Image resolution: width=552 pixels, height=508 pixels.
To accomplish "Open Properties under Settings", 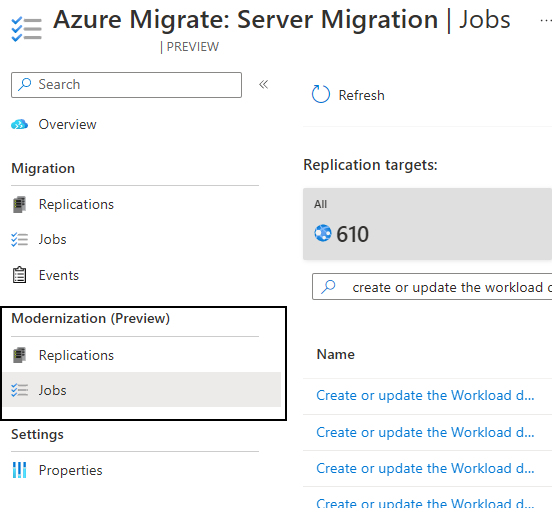I will tap(70, 470).
